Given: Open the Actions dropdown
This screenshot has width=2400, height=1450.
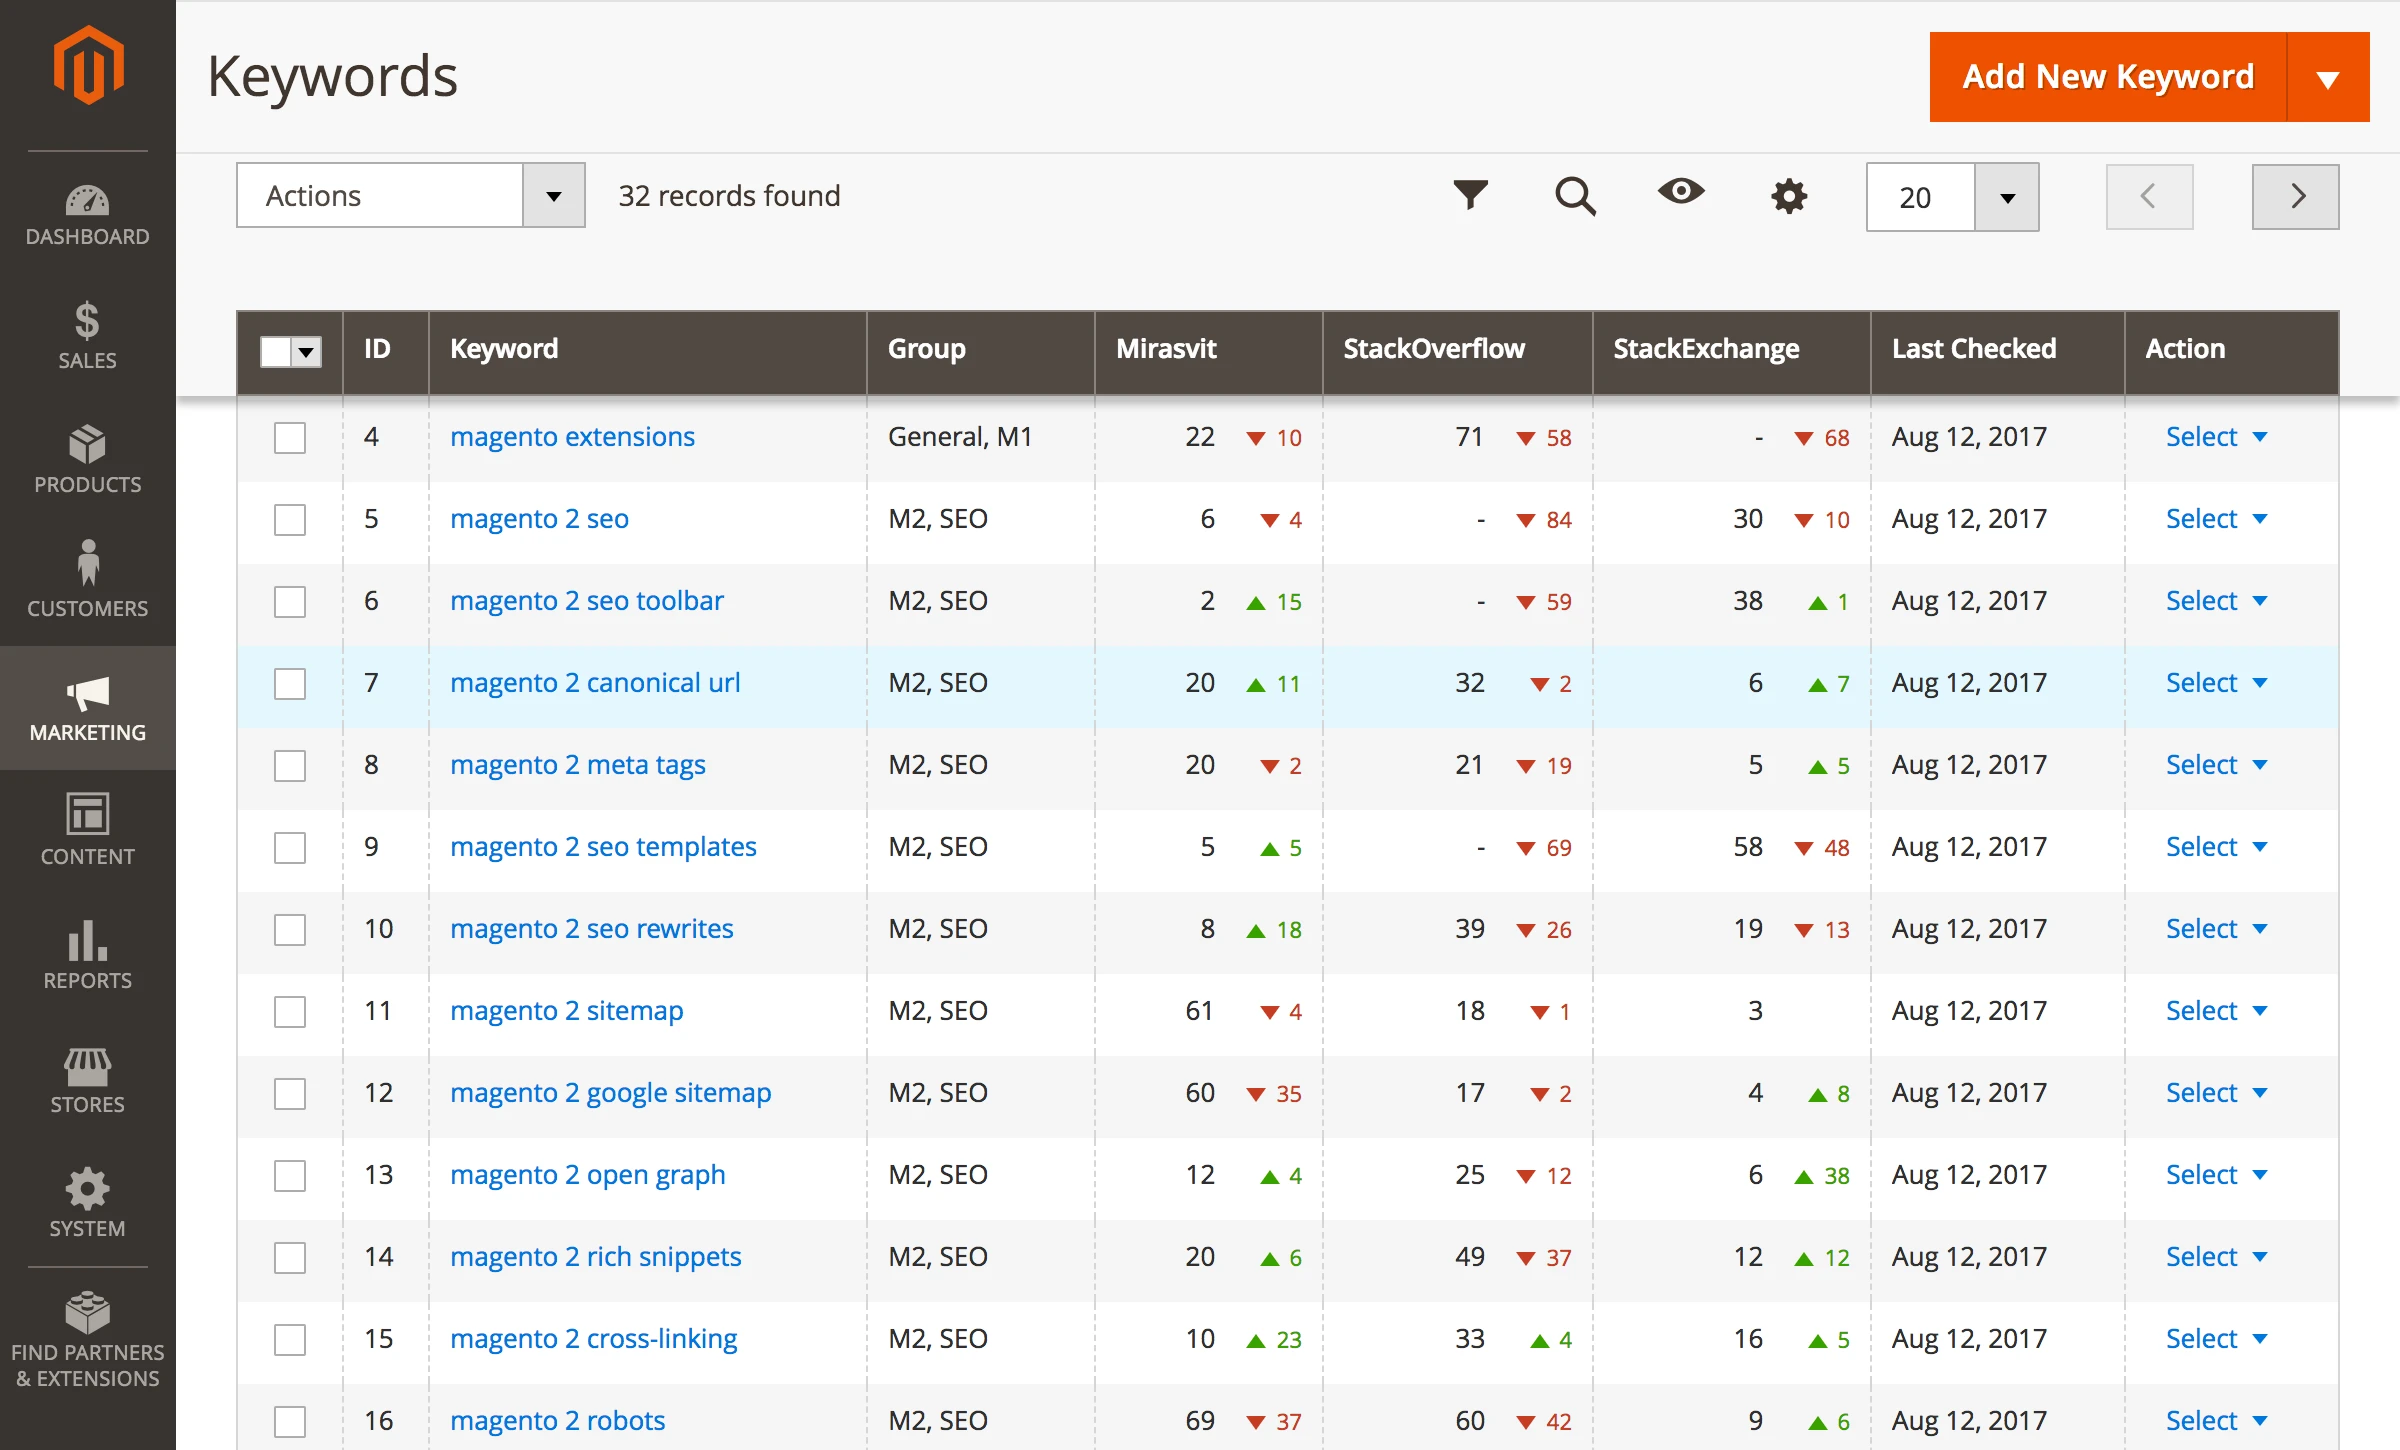Looking at the screenshot, I should 411,196.
